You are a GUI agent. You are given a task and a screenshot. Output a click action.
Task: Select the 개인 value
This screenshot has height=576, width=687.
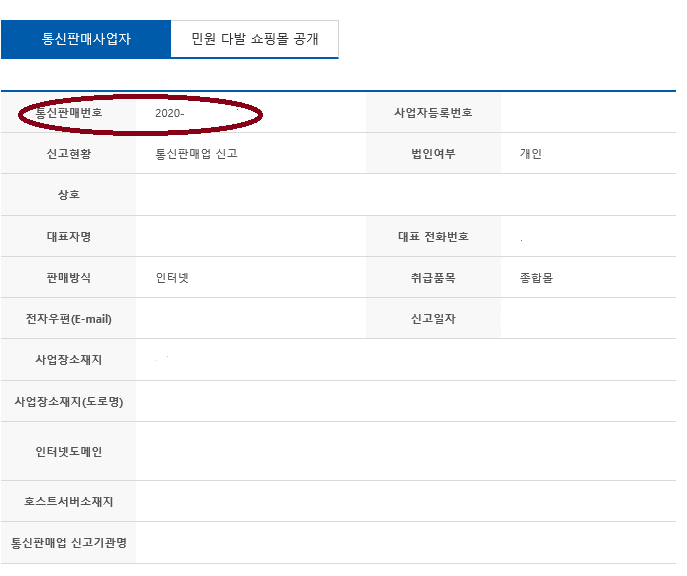(x=531, y=154)
